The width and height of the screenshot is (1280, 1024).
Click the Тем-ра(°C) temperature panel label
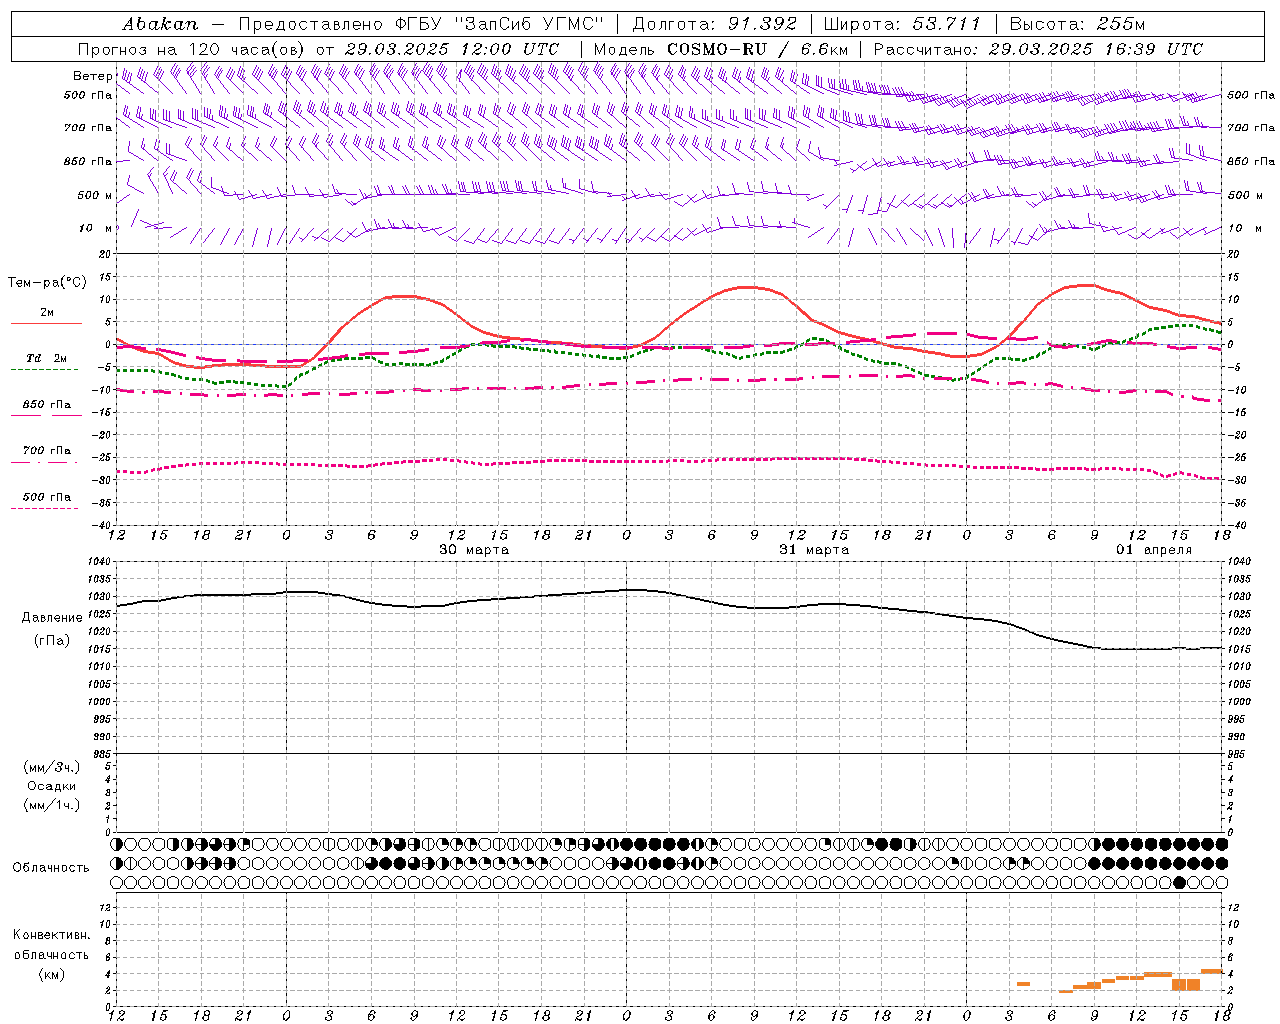point(47,282)
